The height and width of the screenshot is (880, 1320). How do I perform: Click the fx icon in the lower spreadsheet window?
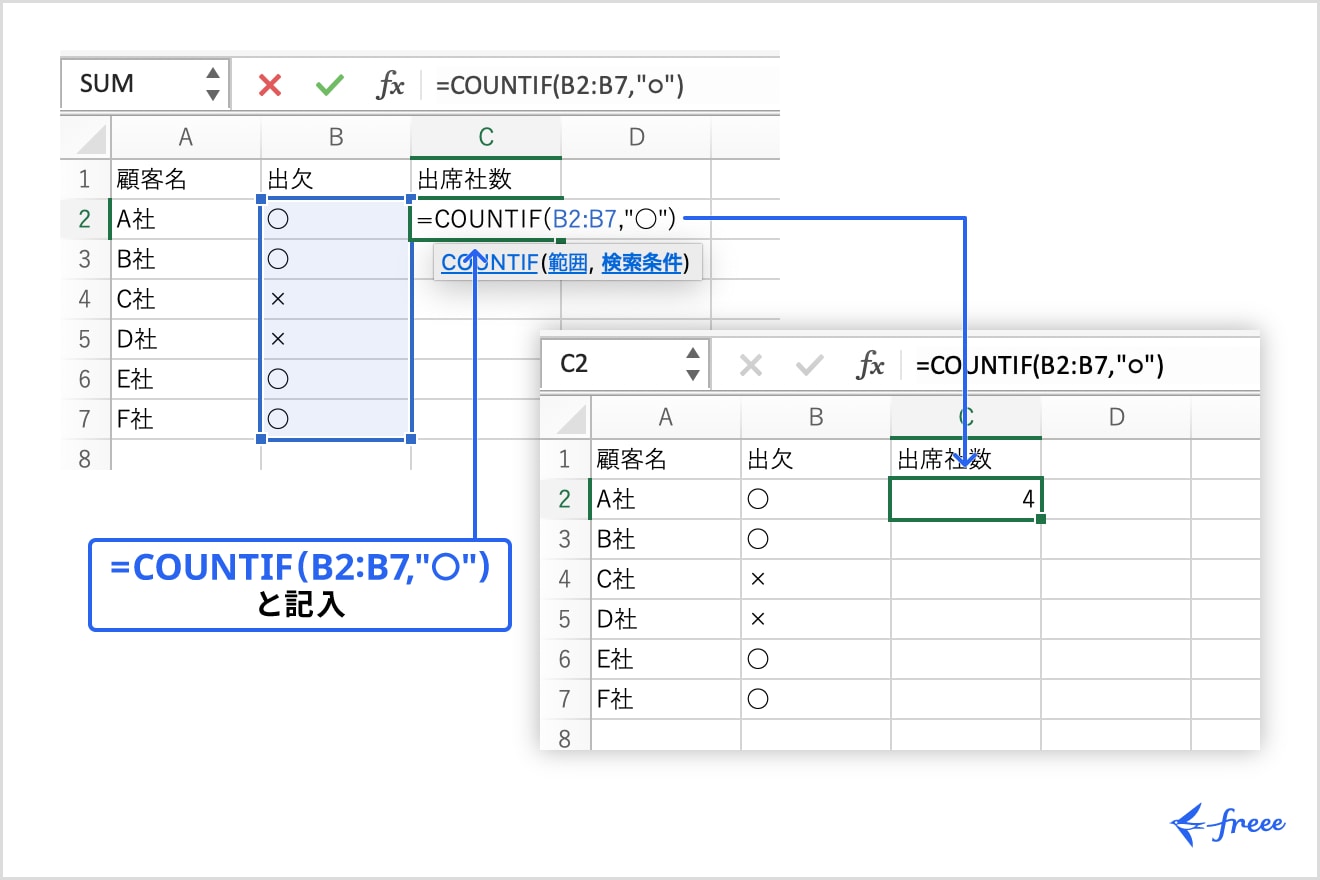(x=870, y=364)
